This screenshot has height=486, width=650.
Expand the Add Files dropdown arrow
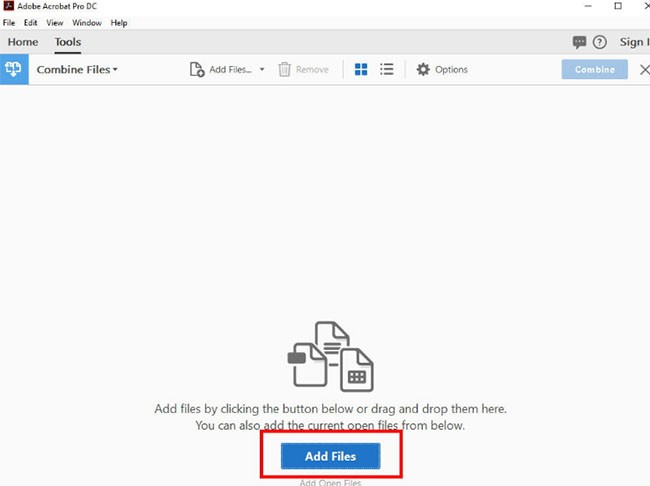click(262, 70)
